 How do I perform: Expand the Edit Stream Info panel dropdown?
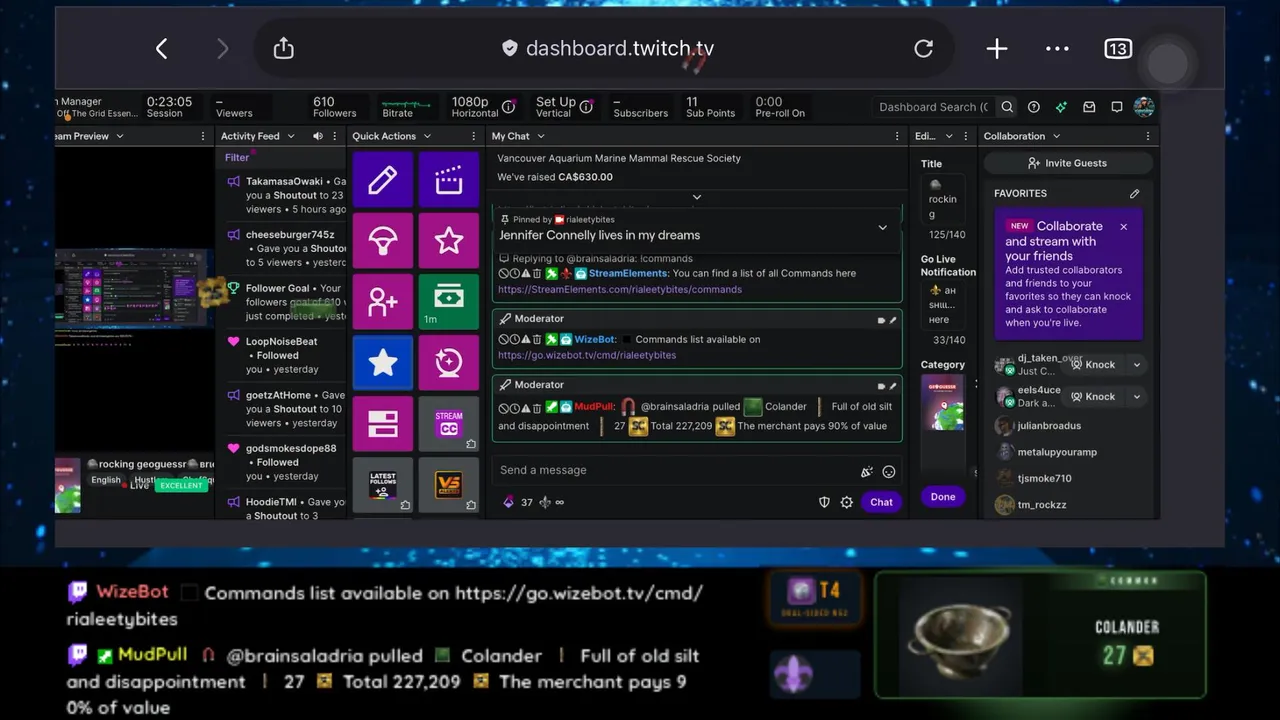(x=947, y=136)
